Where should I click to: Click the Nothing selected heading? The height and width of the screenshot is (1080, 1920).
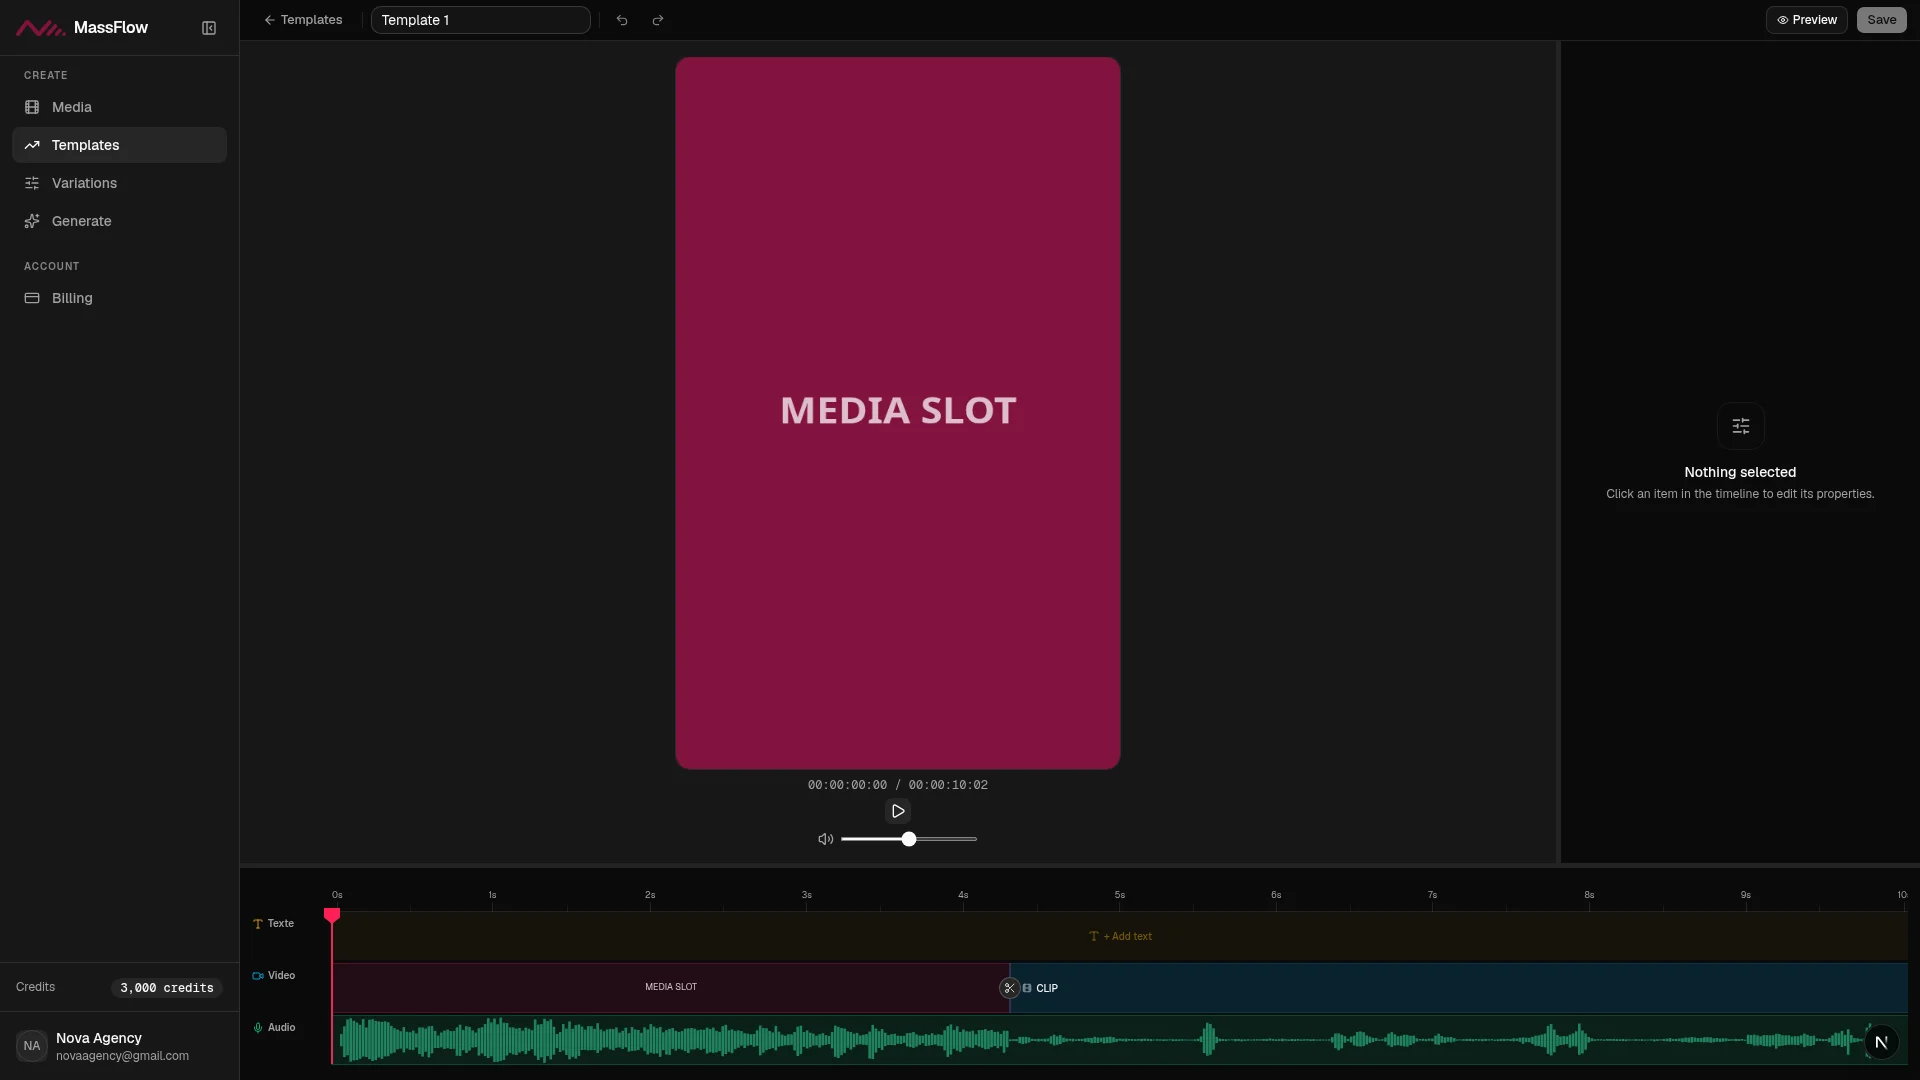(x=1740, y=472)
